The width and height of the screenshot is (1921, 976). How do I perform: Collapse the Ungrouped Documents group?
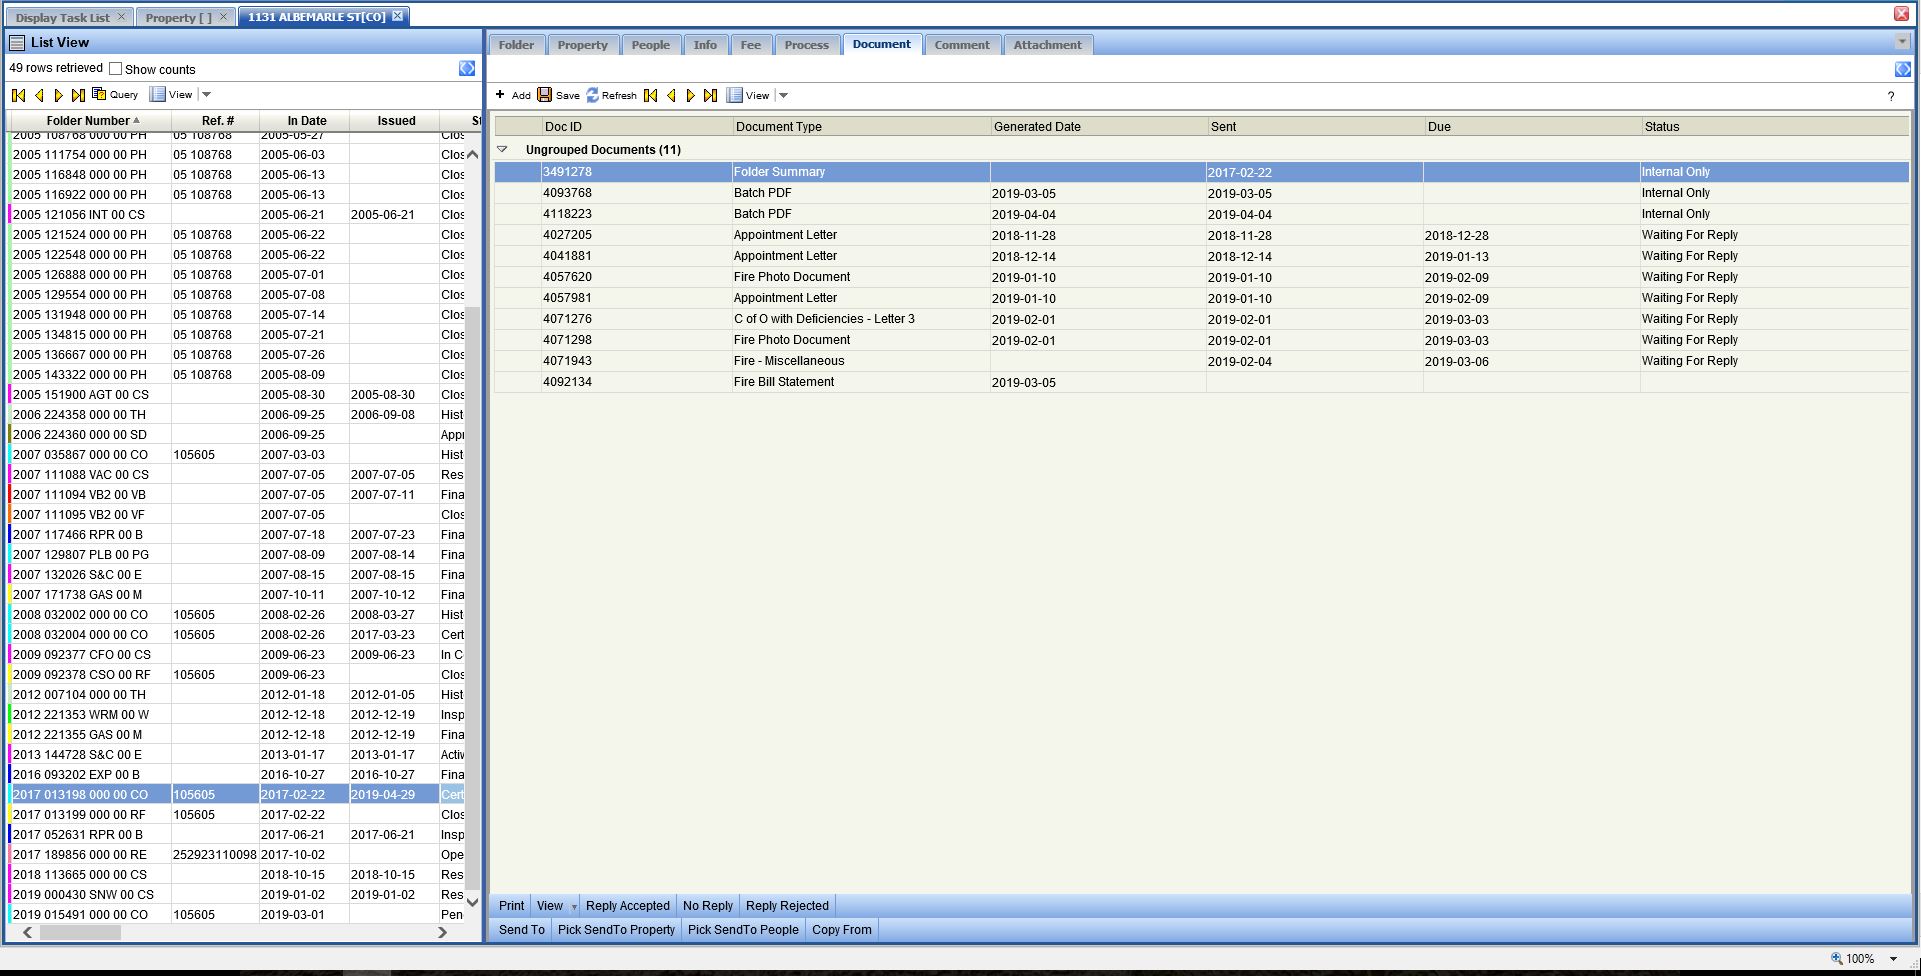click(502, 149)
